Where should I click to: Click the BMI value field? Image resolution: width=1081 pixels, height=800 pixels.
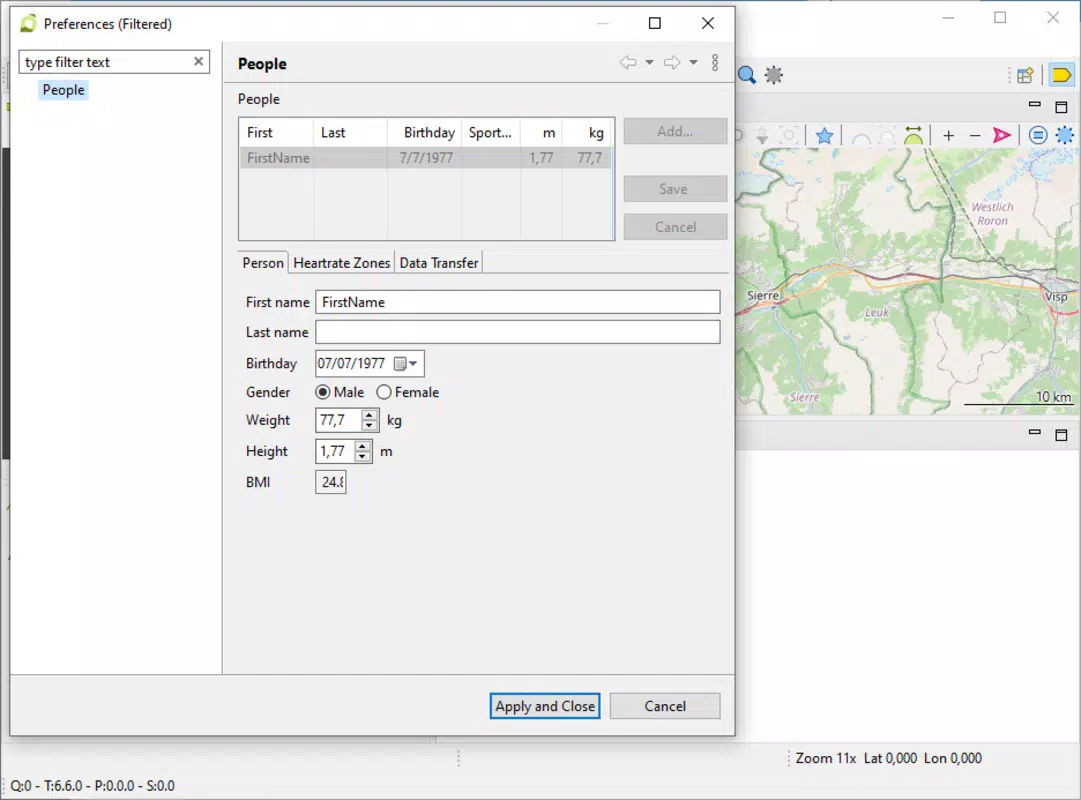[331, 482]
